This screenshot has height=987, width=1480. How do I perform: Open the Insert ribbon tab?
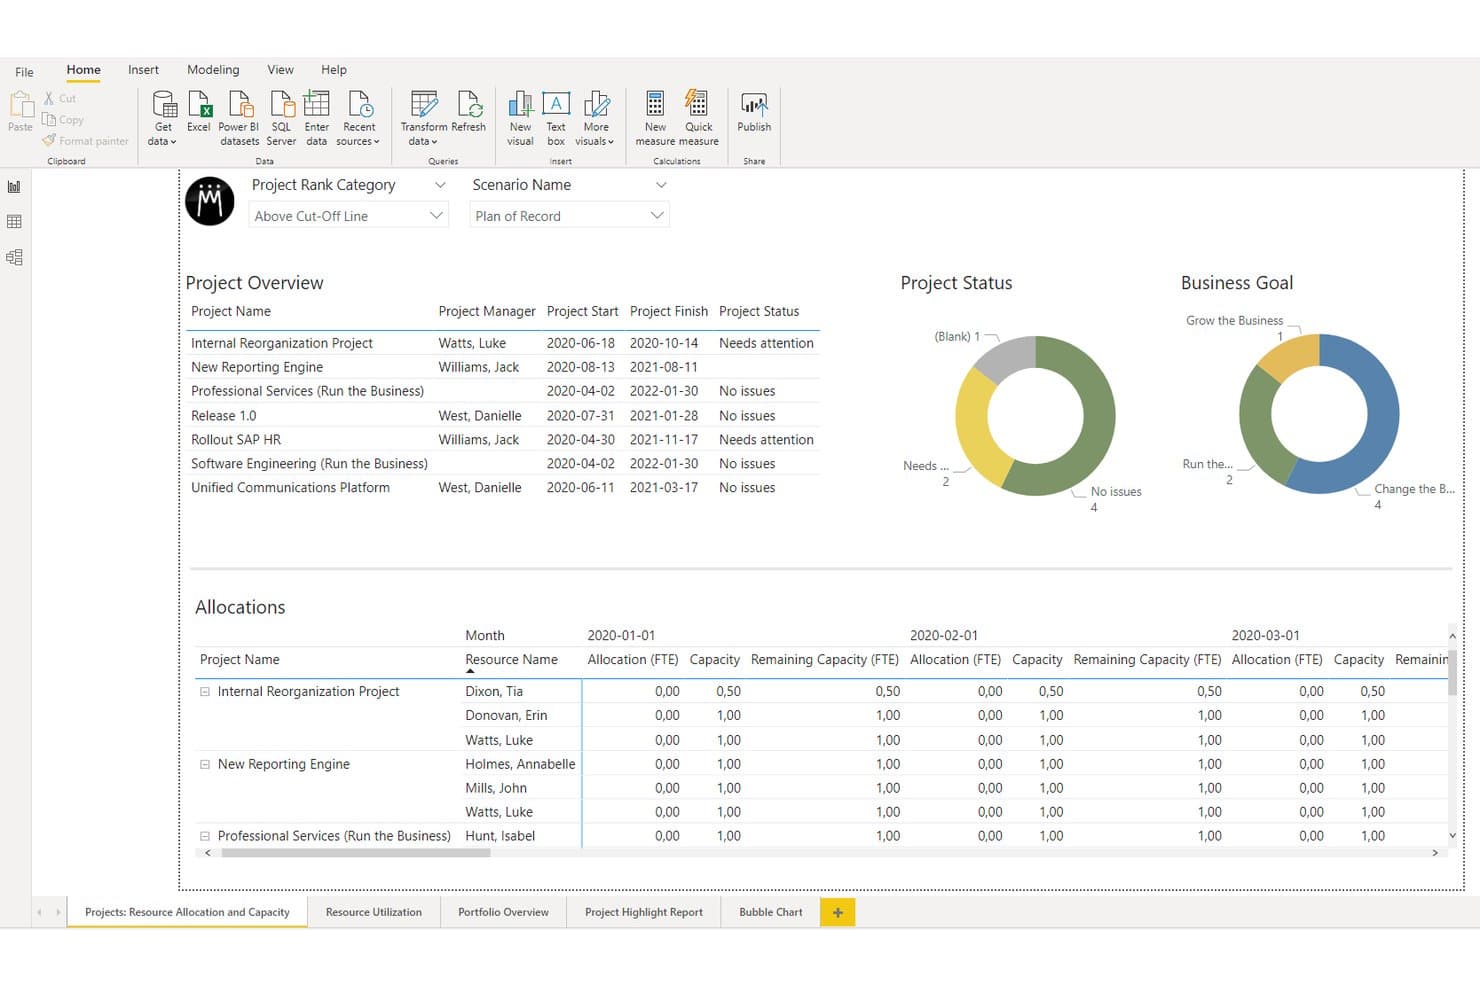coord(143,70)
